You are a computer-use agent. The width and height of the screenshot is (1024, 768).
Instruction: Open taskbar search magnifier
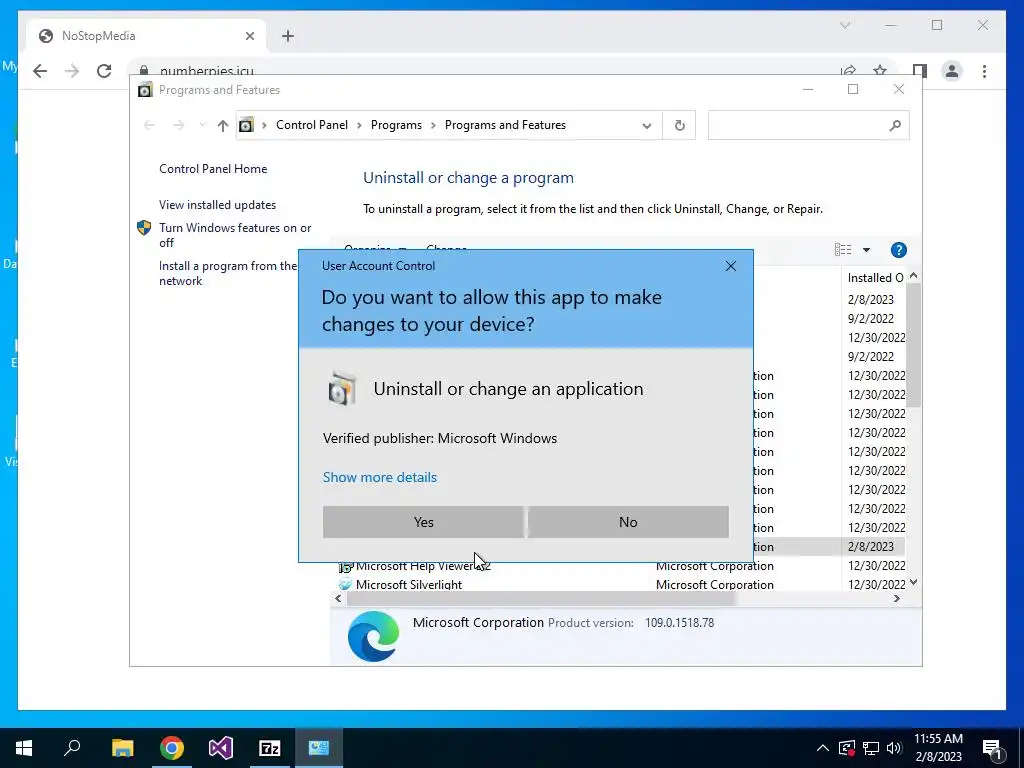72,748
